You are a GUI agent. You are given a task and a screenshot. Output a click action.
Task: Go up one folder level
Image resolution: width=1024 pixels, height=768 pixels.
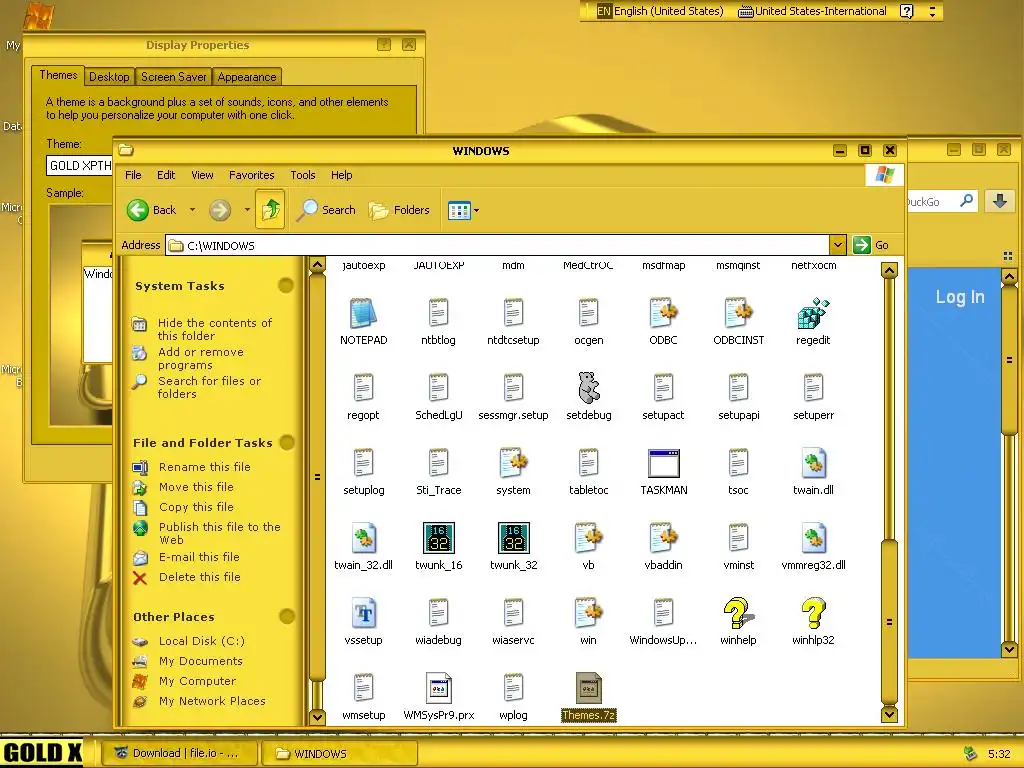(270, 210)
